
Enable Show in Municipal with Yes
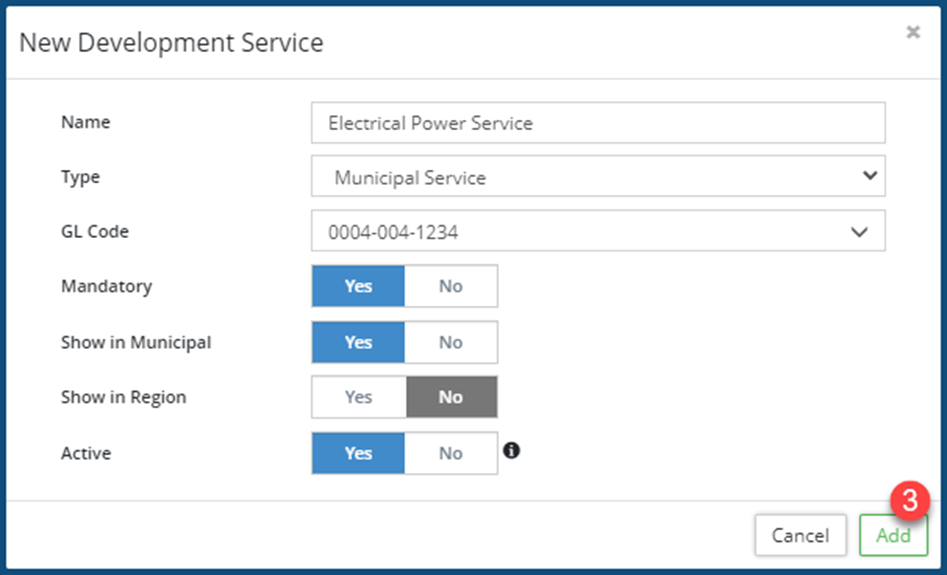point(358,342)
